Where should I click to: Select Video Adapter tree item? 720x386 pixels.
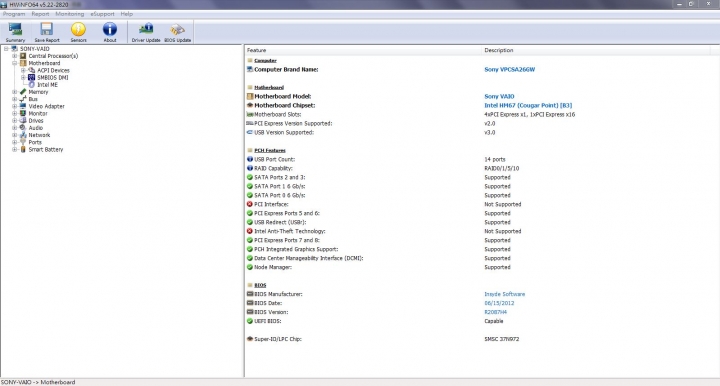point(46,106)
